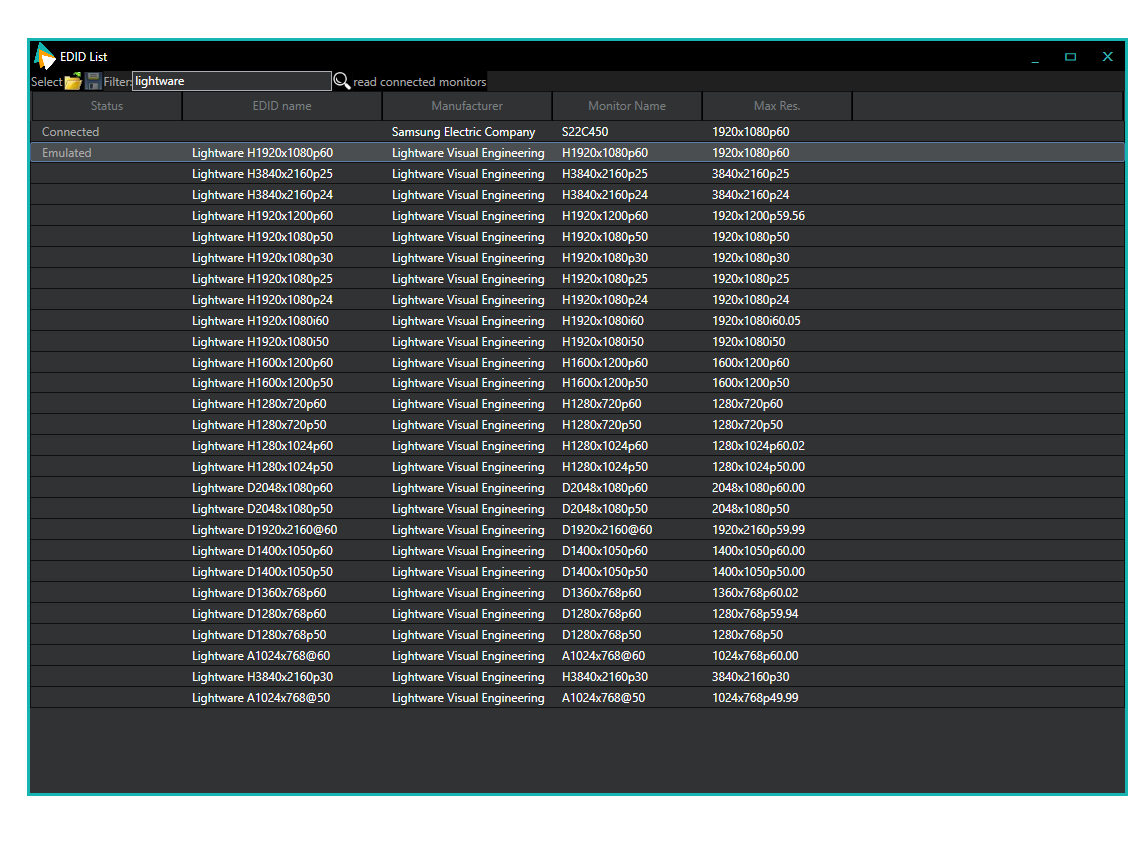Viewport: 1142px width, 868px height.
Task: Select EDID name "Lightware H1280x720p60"
Action: click(259, 404)
